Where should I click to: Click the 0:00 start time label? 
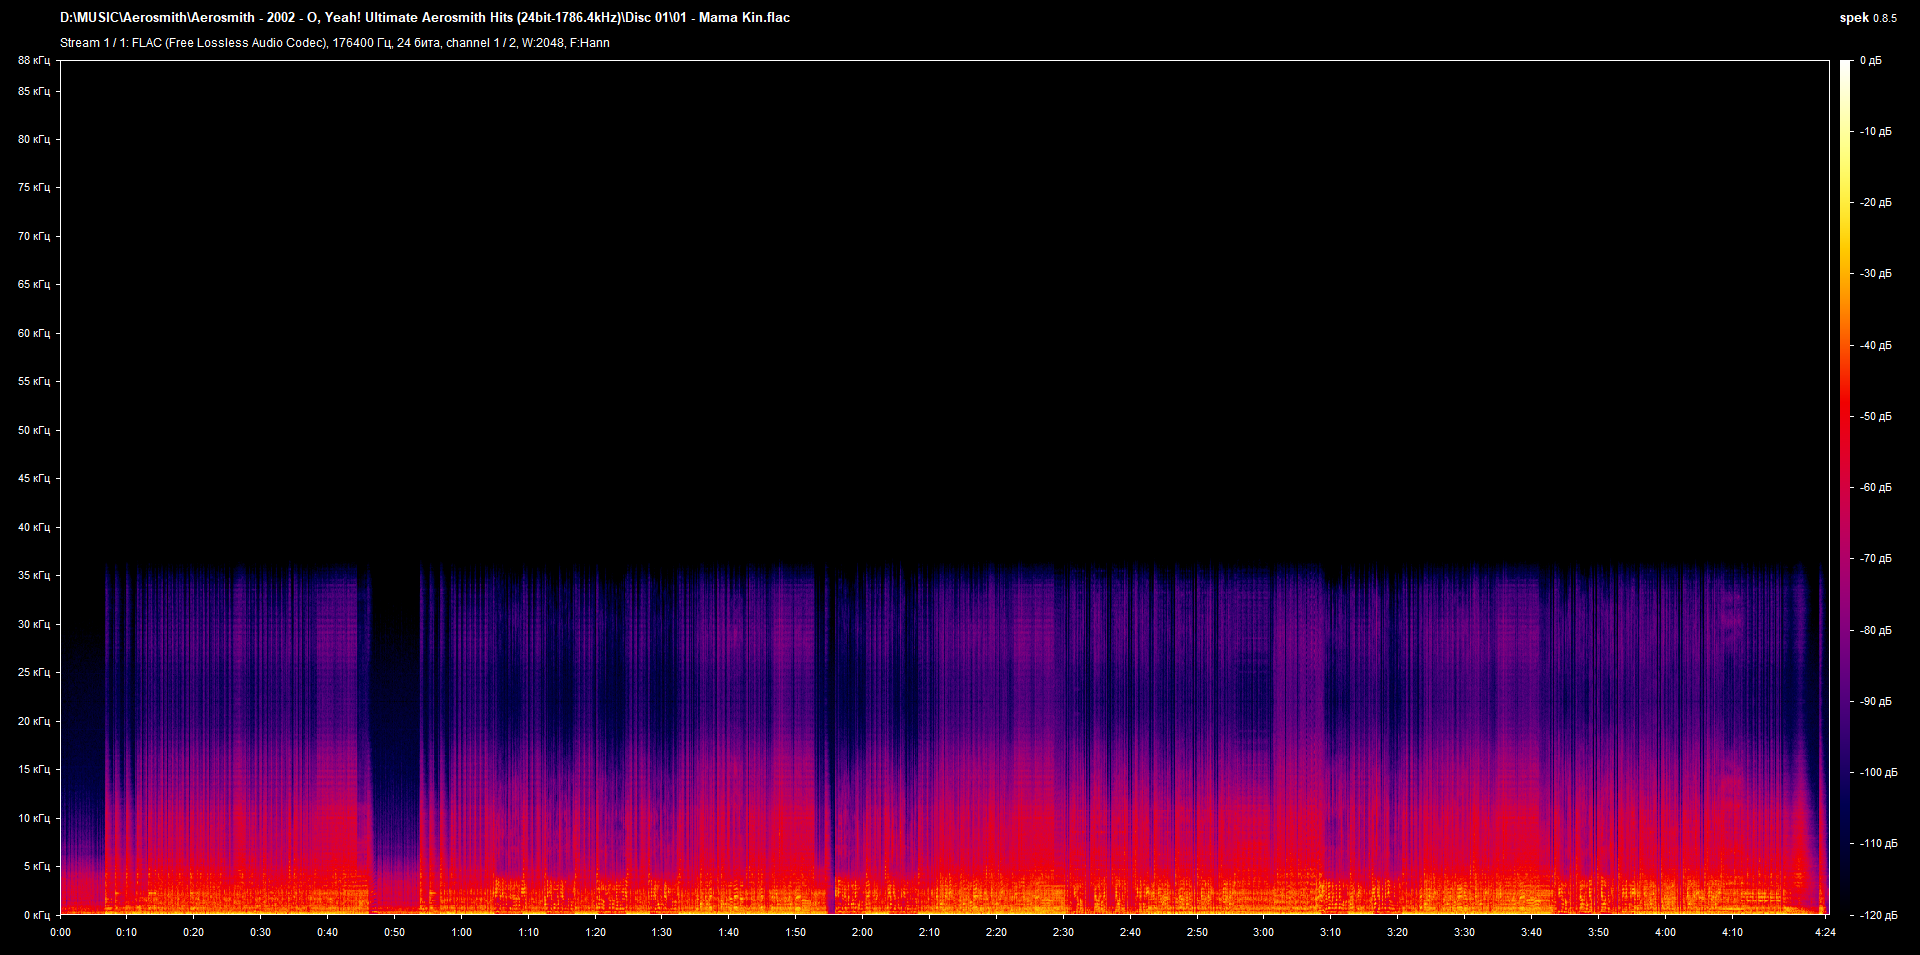61,932
